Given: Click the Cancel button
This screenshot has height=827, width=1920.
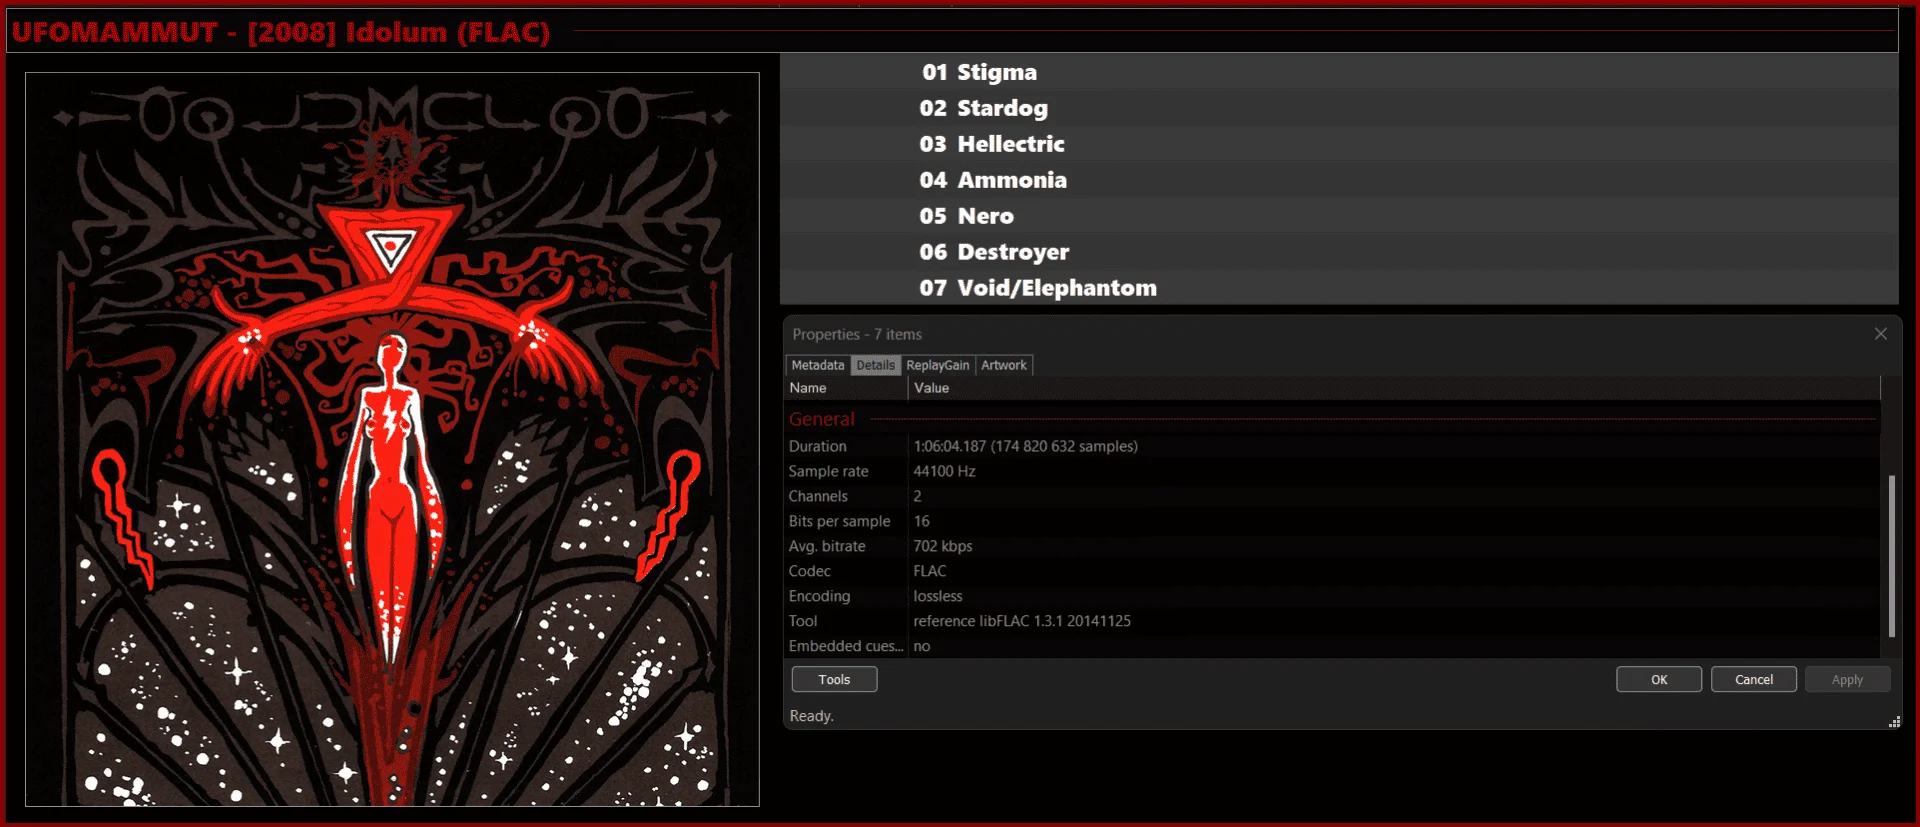Looking at the screenshot, I should [1754, 679].
